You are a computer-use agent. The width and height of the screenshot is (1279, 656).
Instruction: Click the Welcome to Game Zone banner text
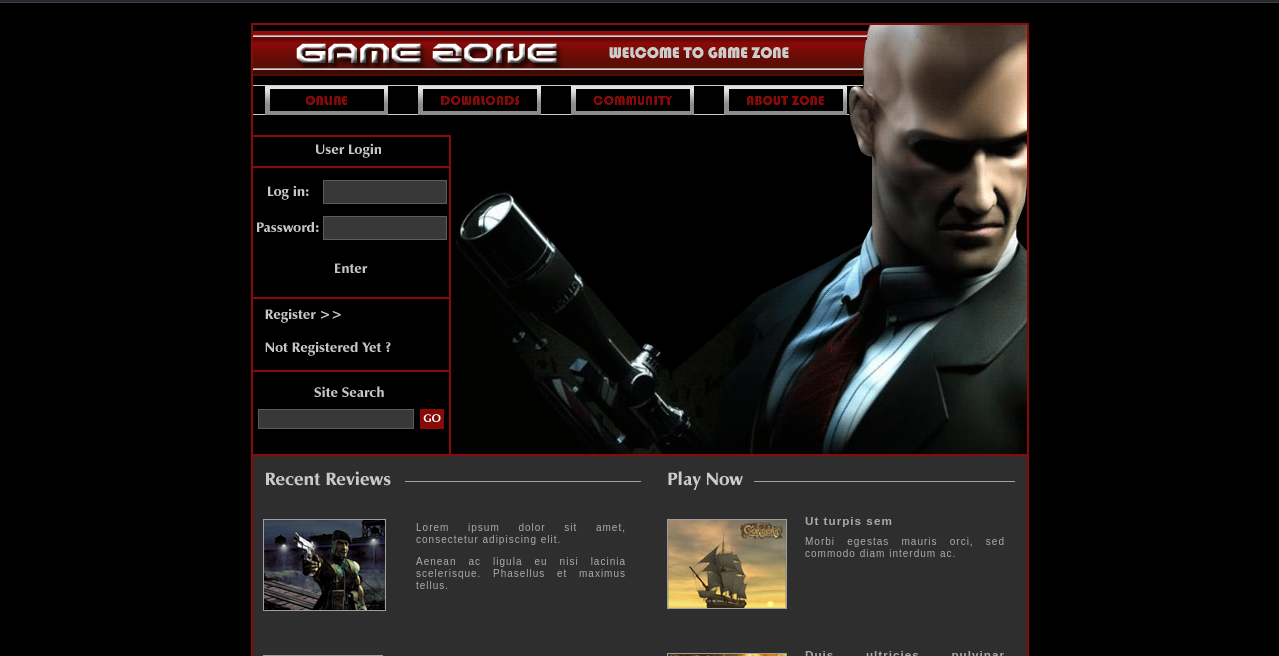point(699,53)
